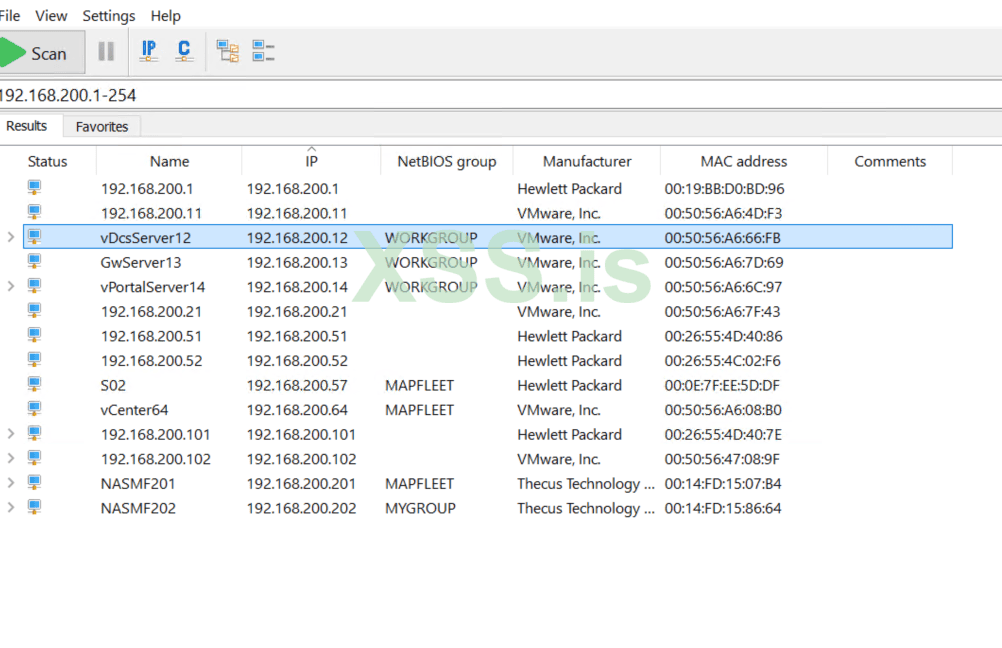Image resolution: width=1002 pixels, height=648 pixels.
Task: Expand the vPortalServer14 row
Action: point(11,286)
